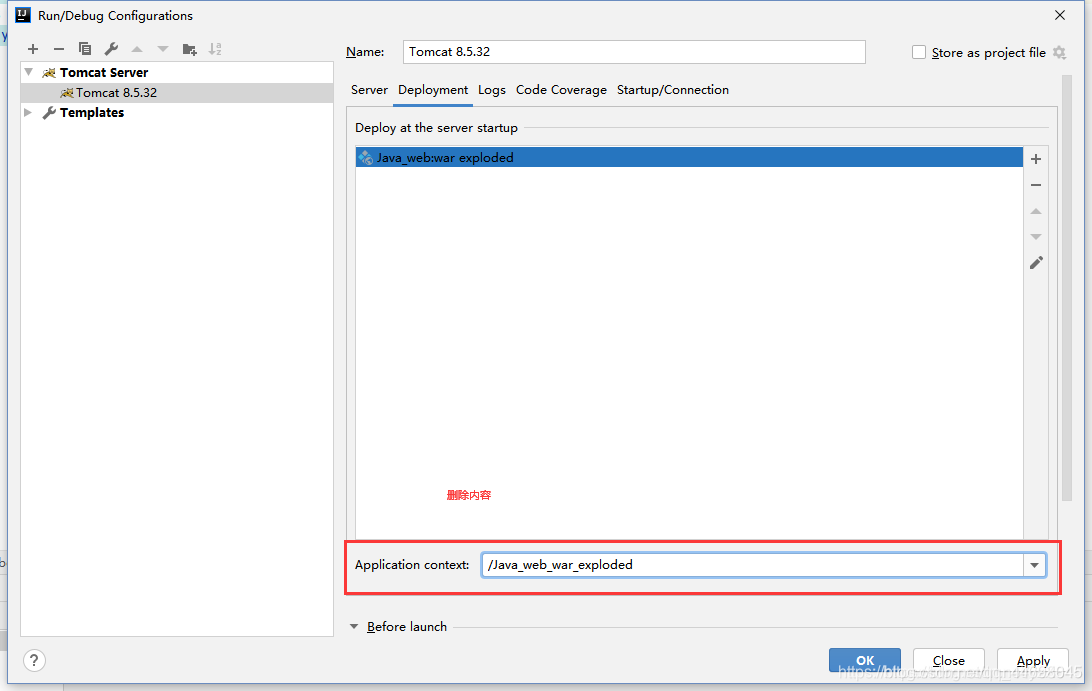This screenshot has width=1092, height=691.
Task: Open Store as project file settings gear
Action: coord(1059,52)
